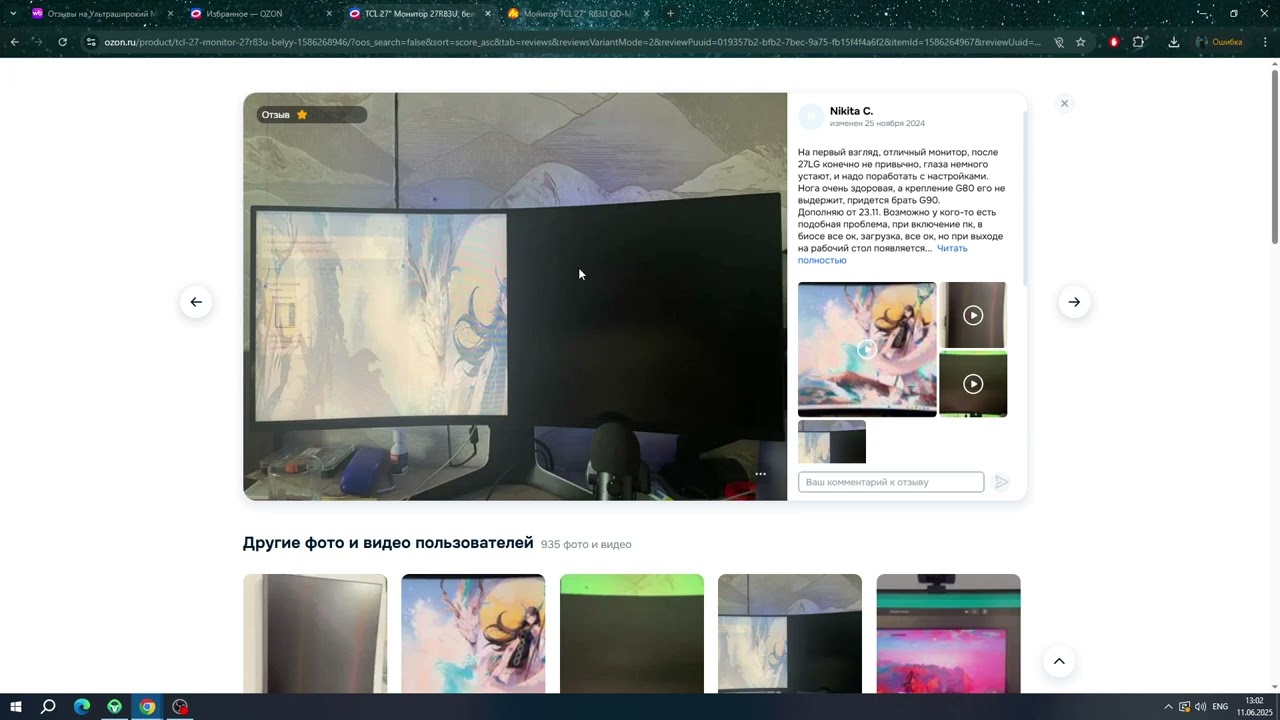Go to the previous review photo

click(196, 302)
